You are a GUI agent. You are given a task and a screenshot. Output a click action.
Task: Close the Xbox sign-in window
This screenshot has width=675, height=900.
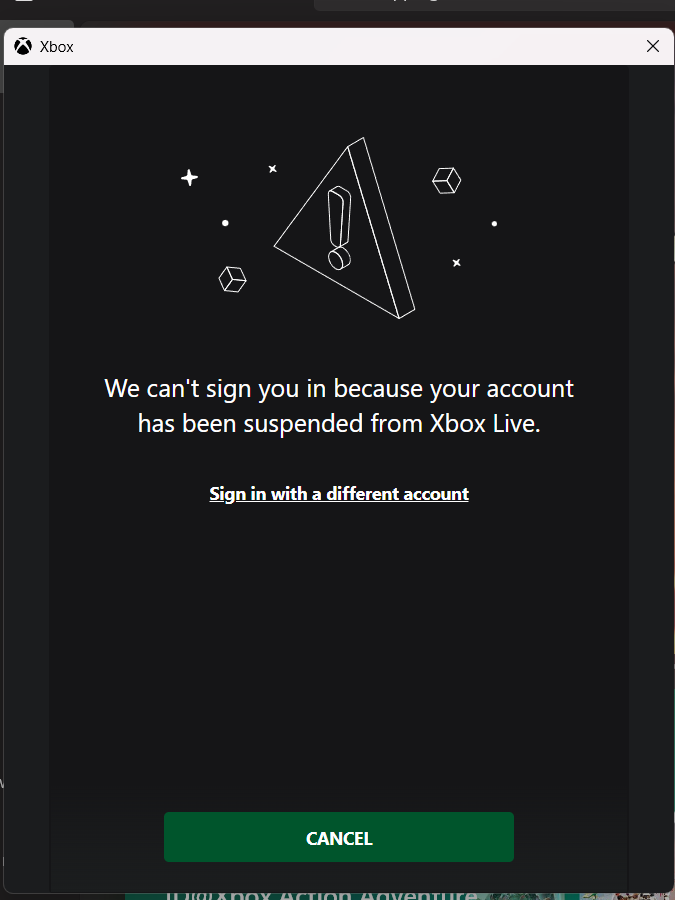click(x=653, y=46)
